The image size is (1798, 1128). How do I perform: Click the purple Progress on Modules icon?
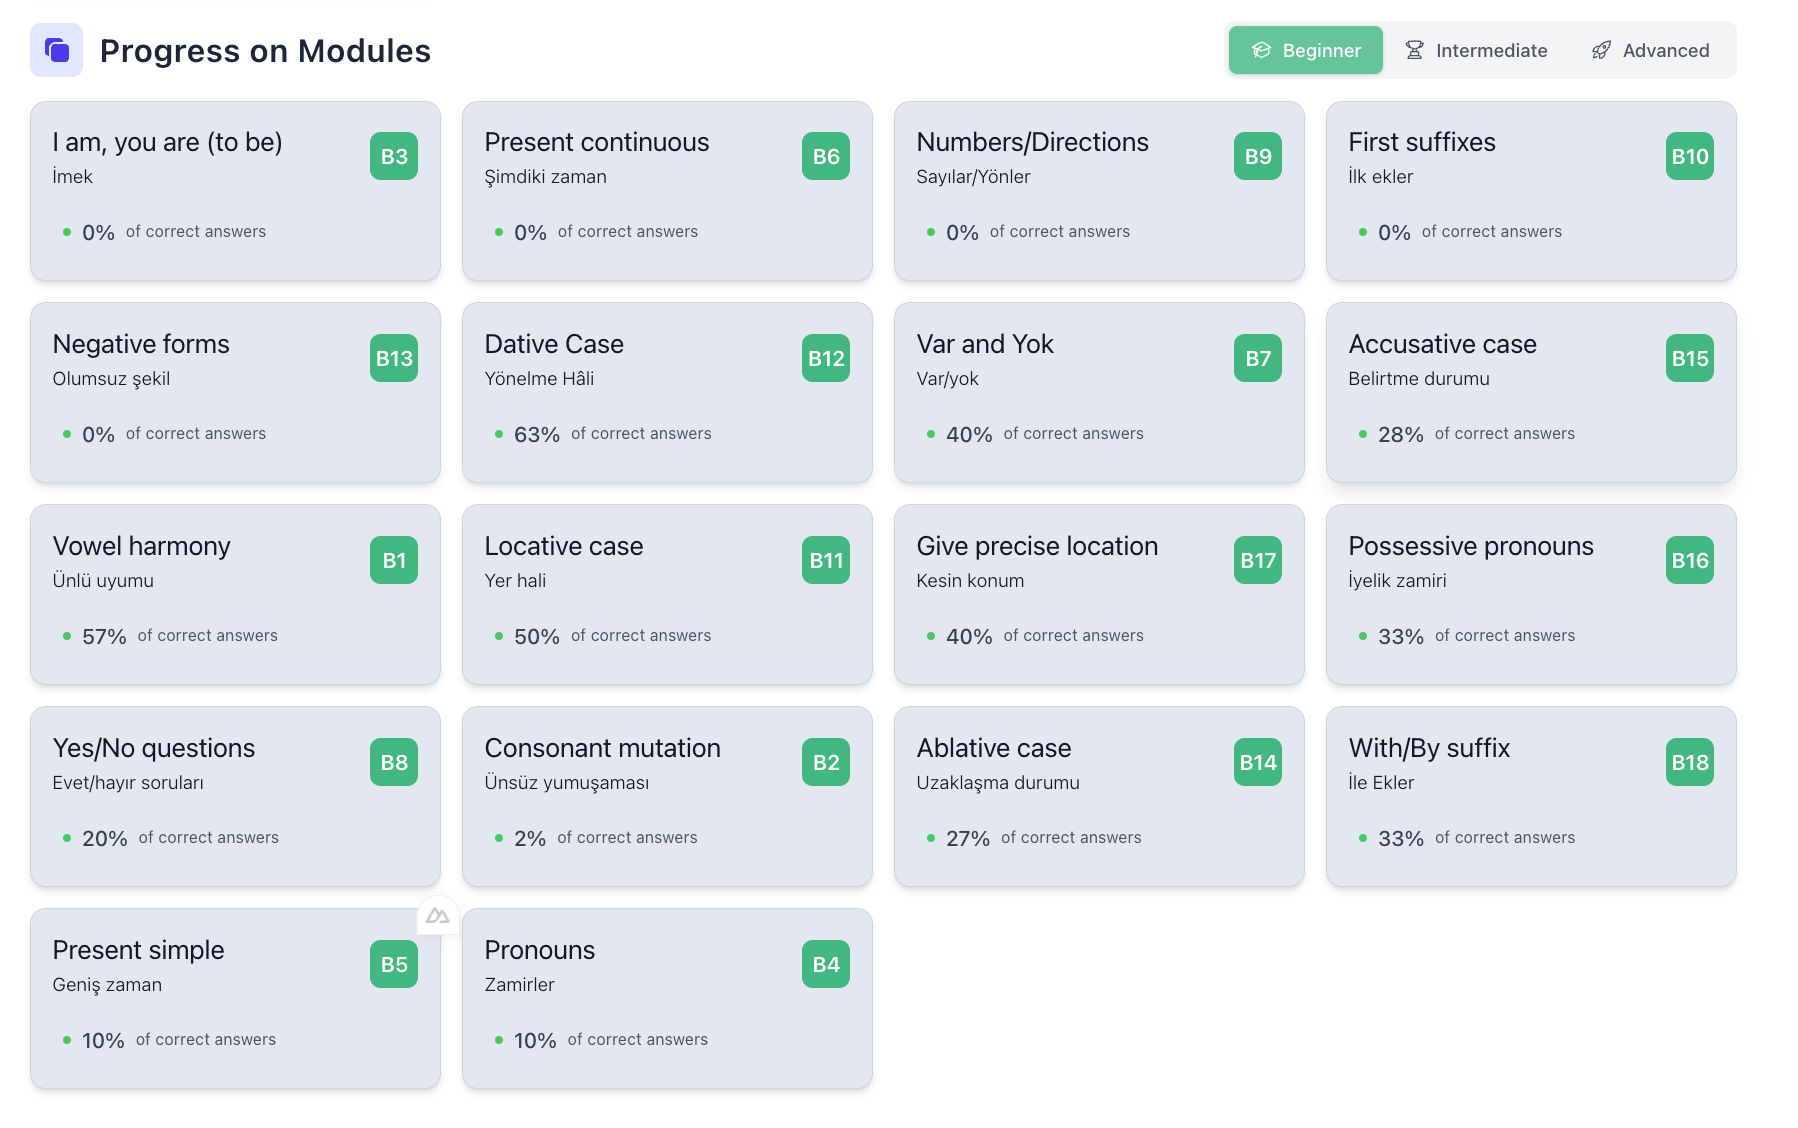(56, 50)
